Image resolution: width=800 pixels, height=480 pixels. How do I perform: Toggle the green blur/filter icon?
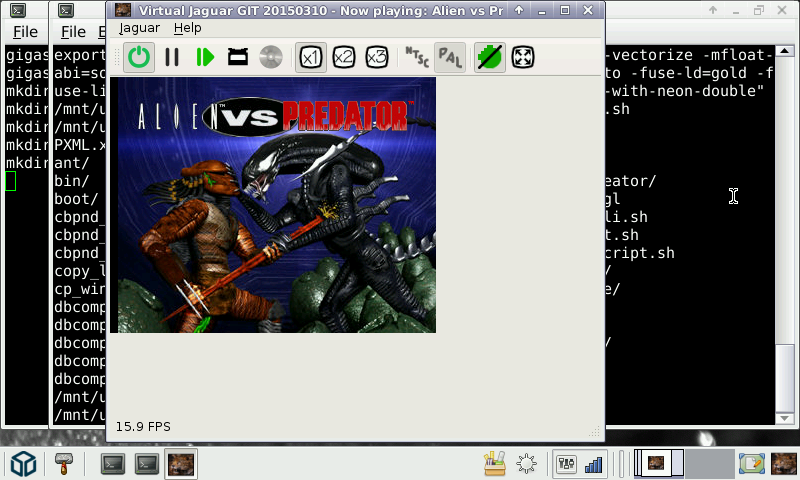pos(490,57)
